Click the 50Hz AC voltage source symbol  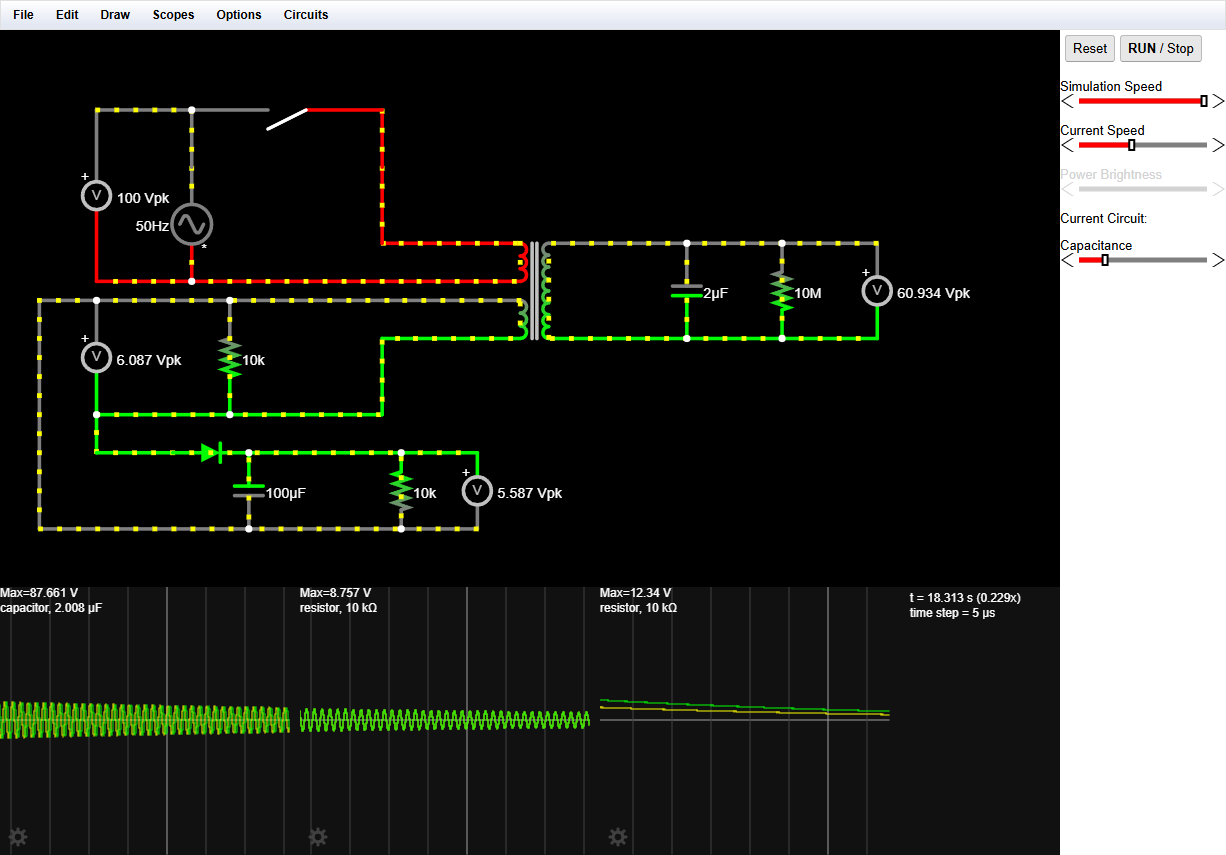coord(191,225)
